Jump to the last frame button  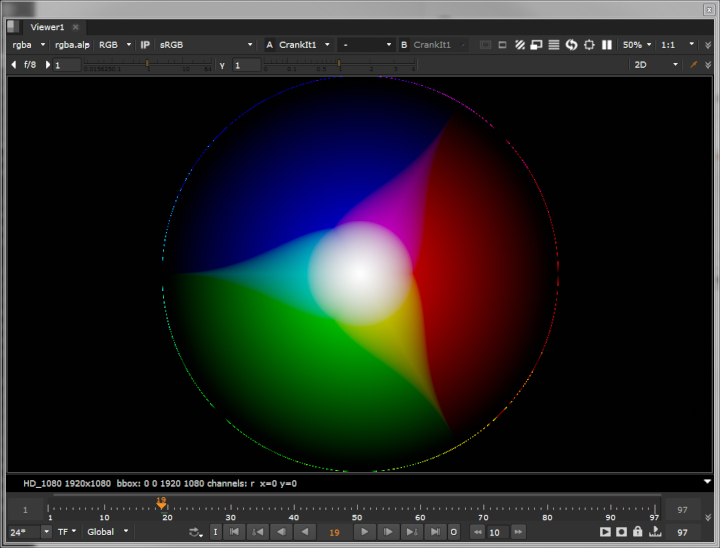(434, 532)
